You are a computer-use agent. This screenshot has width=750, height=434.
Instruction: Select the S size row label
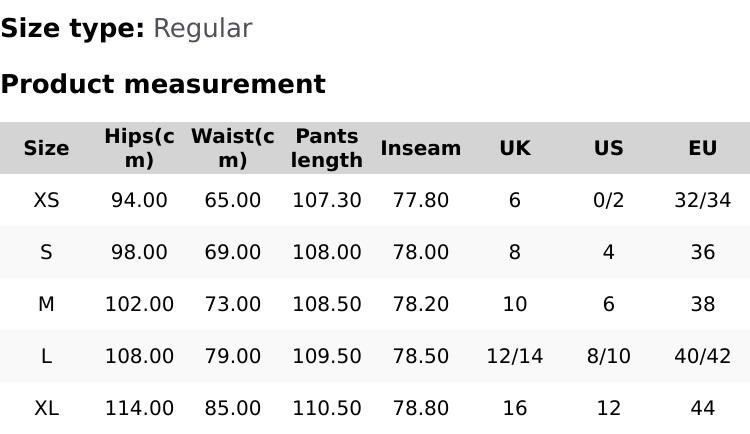point(46,252)
